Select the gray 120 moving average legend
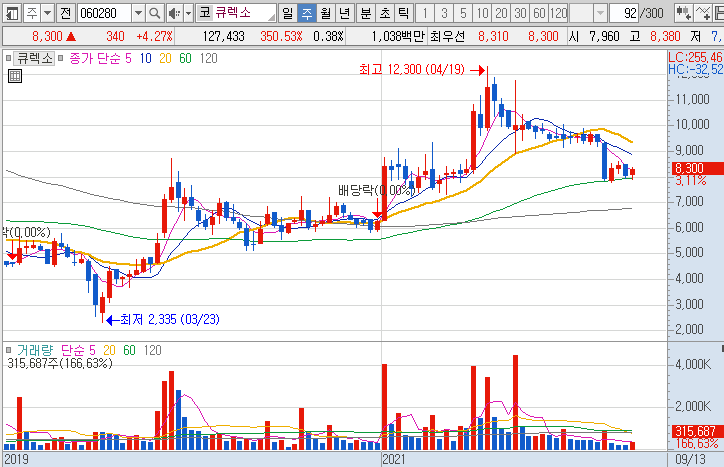The image size is (724, 467). (x=209, y=58)
